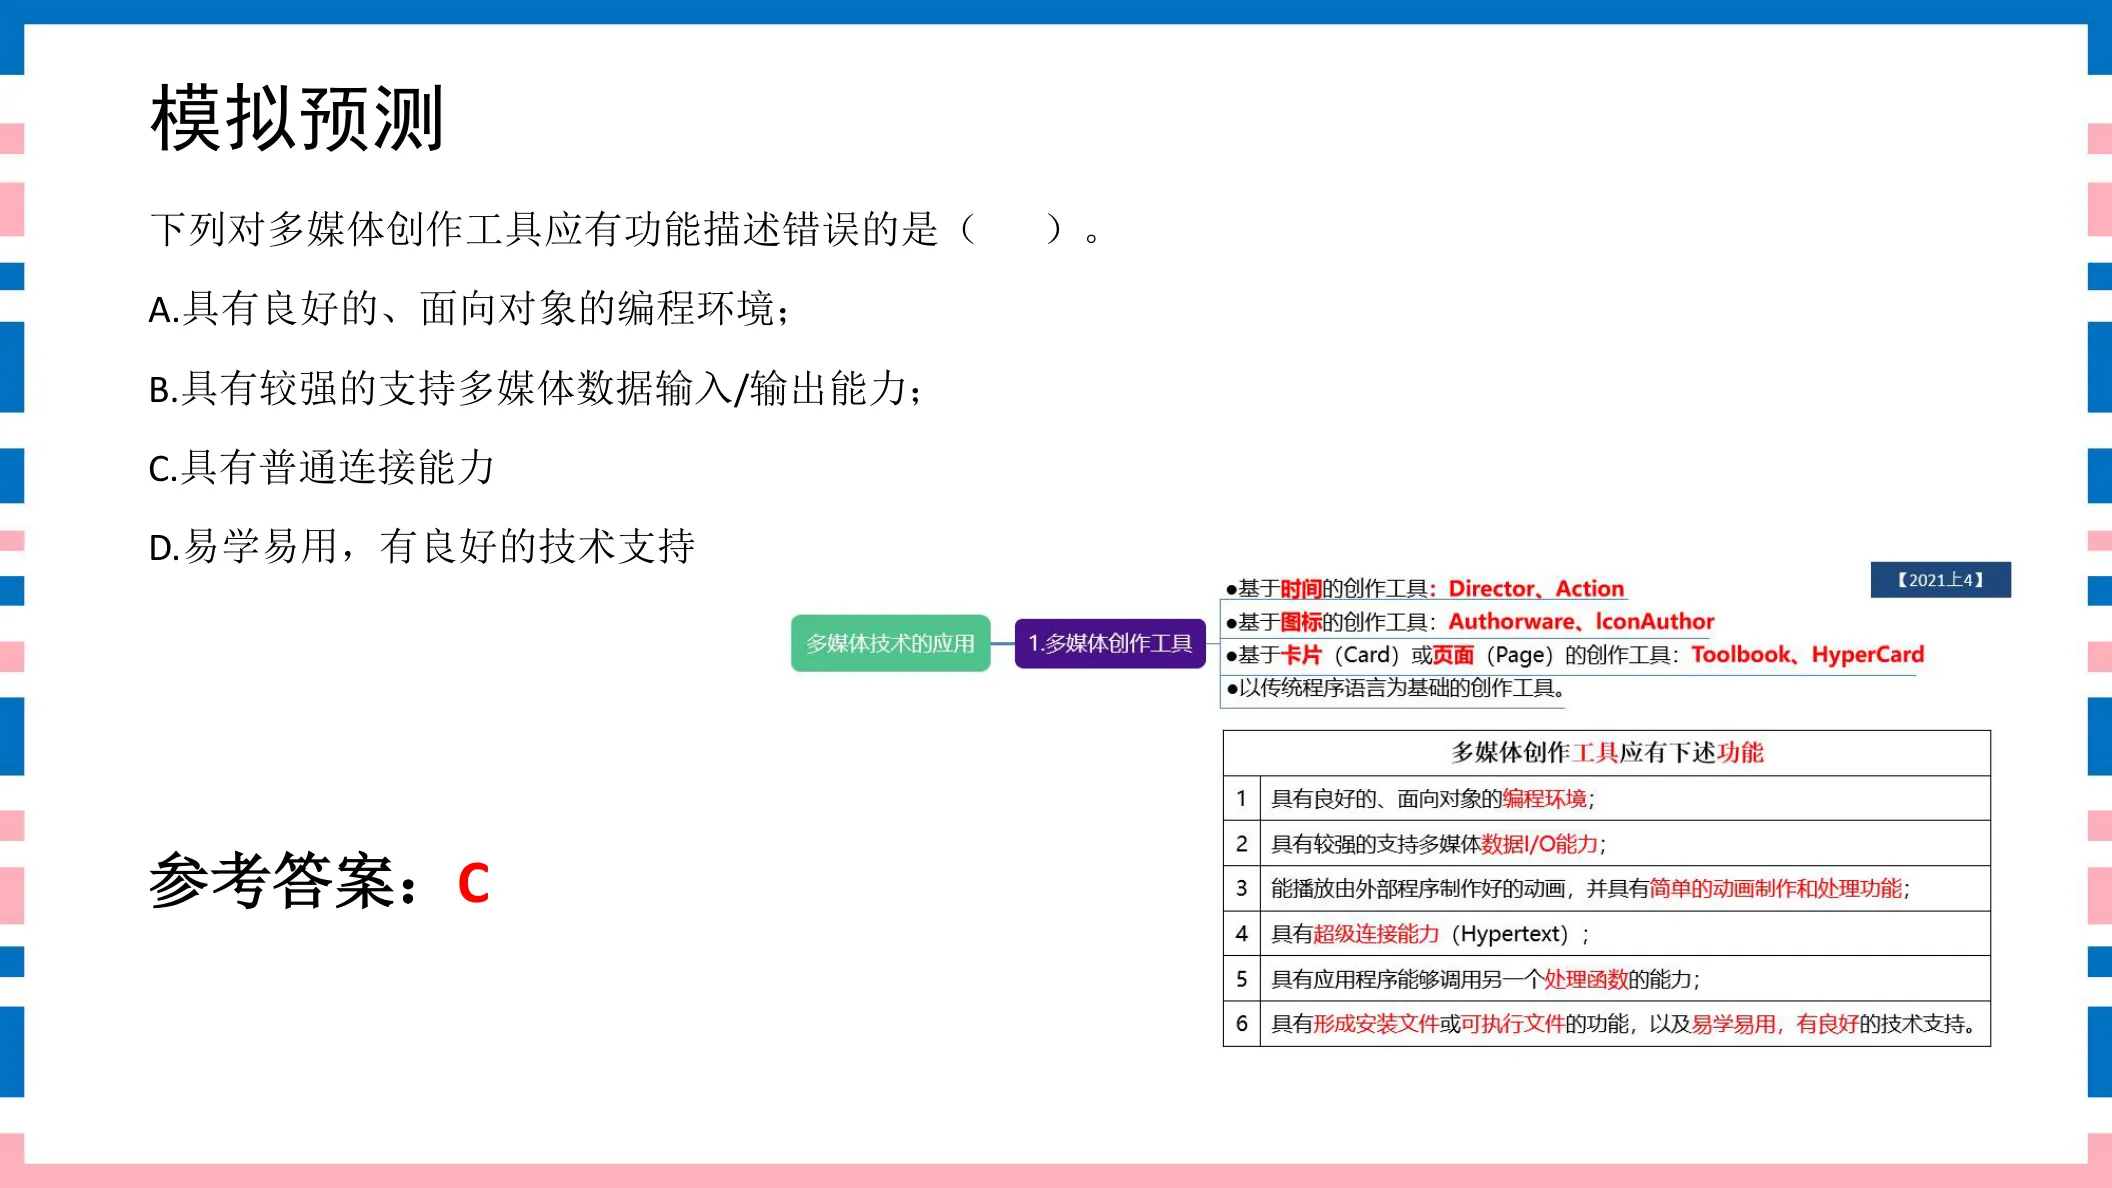Choose option A.具有良好的、面向对象的编程环境
The width and height of the screenshot is (2112, 1188).
[470, 309]
